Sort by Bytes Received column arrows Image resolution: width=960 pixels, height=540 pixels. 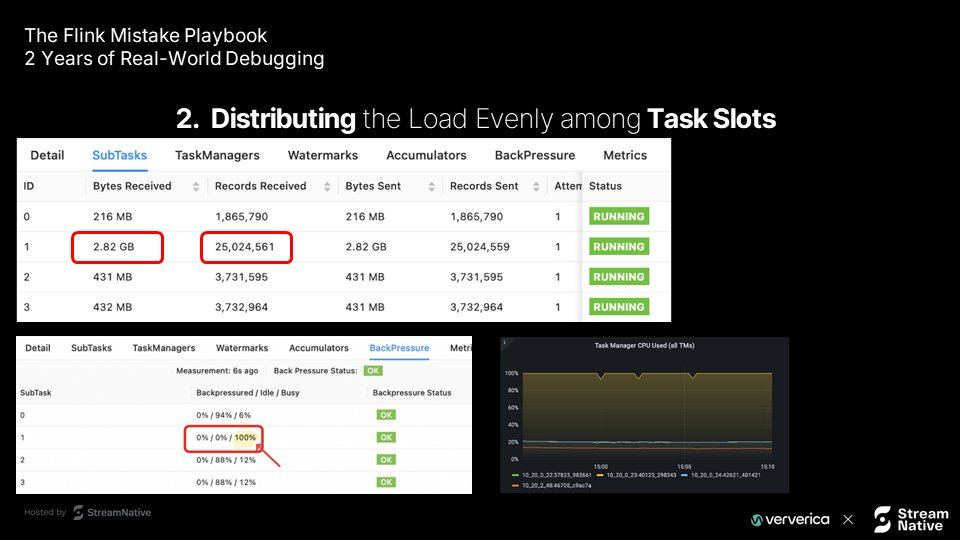[x=196, y=187]
